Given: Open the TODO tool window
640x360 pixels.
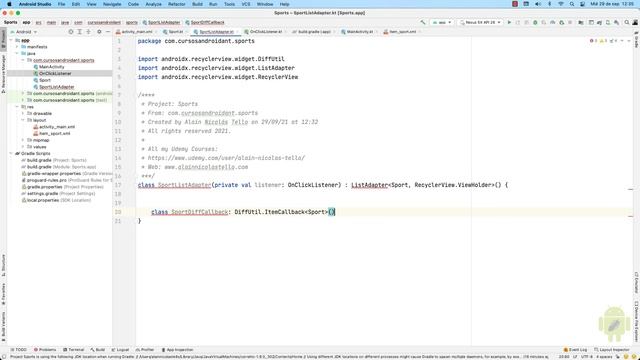Looking at the screenshot, I should (x=18, y=350).
